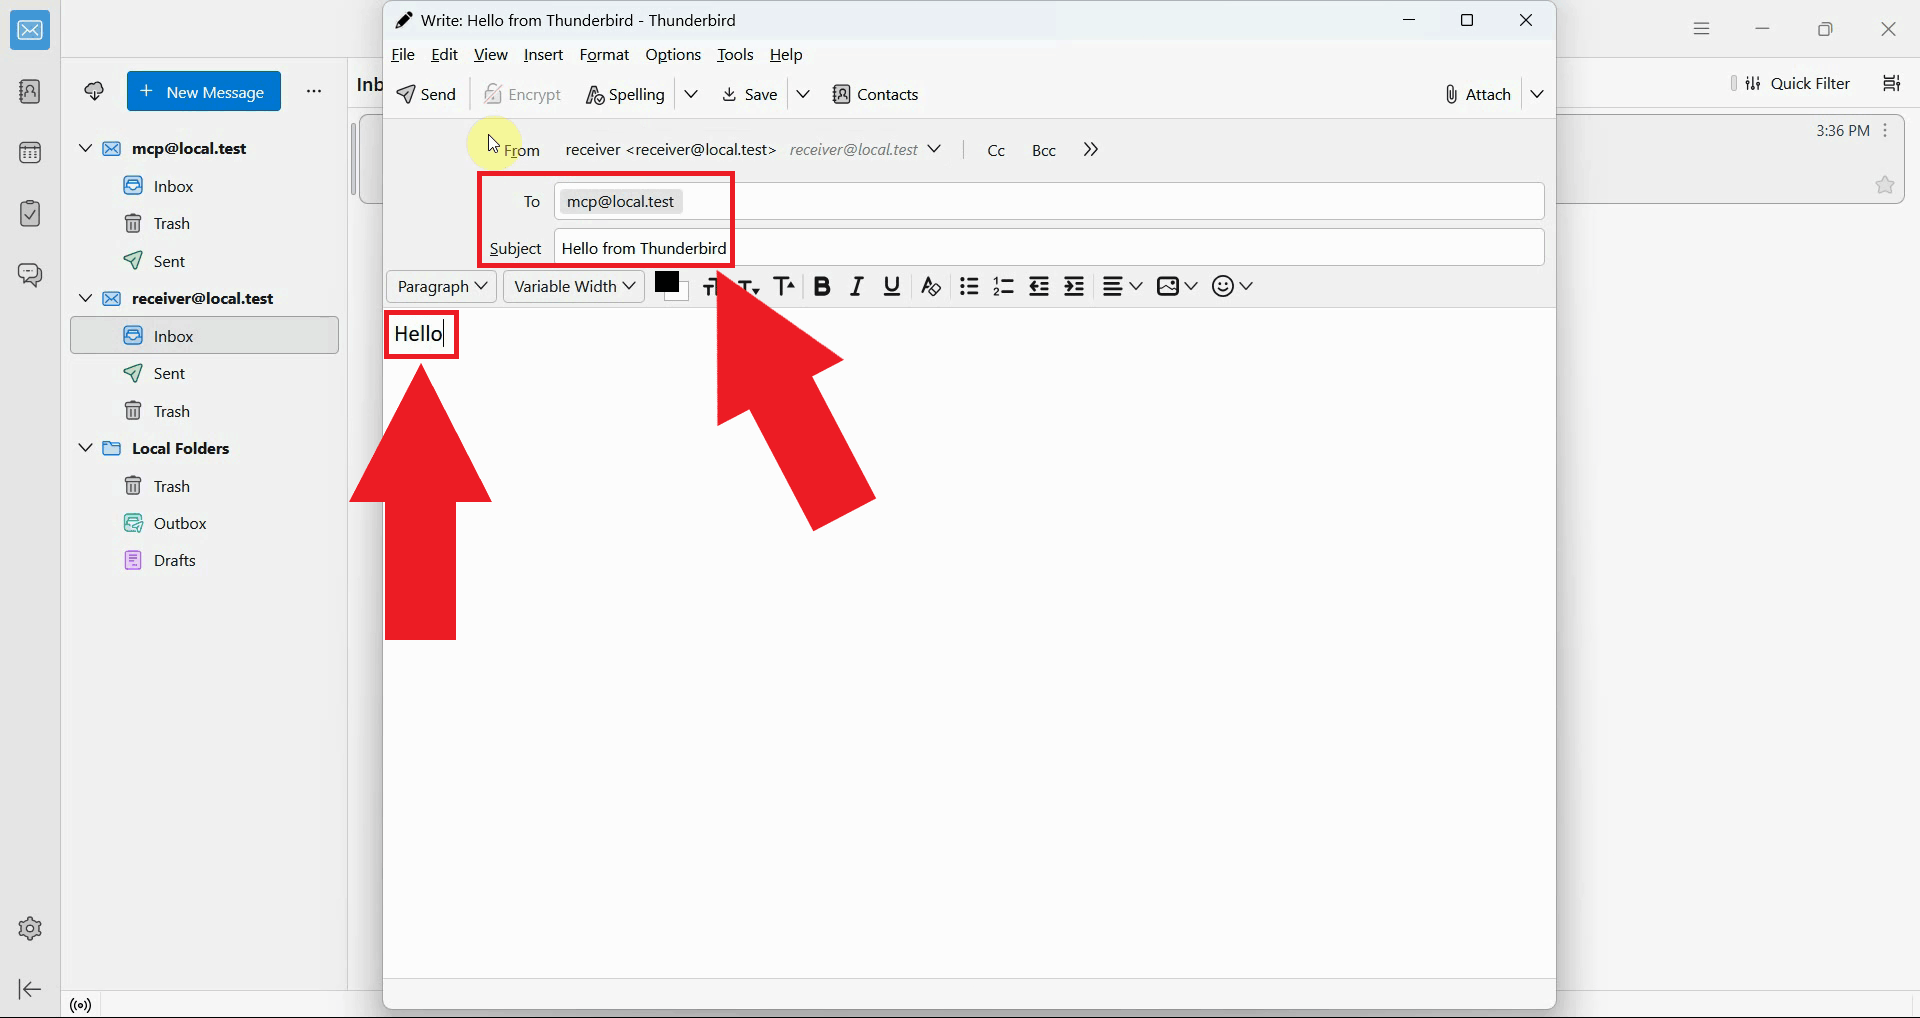Insert a bulleted list in the message
Image resolution: width=1920 pixels, height=1018 pixels.
pos(968,287)
